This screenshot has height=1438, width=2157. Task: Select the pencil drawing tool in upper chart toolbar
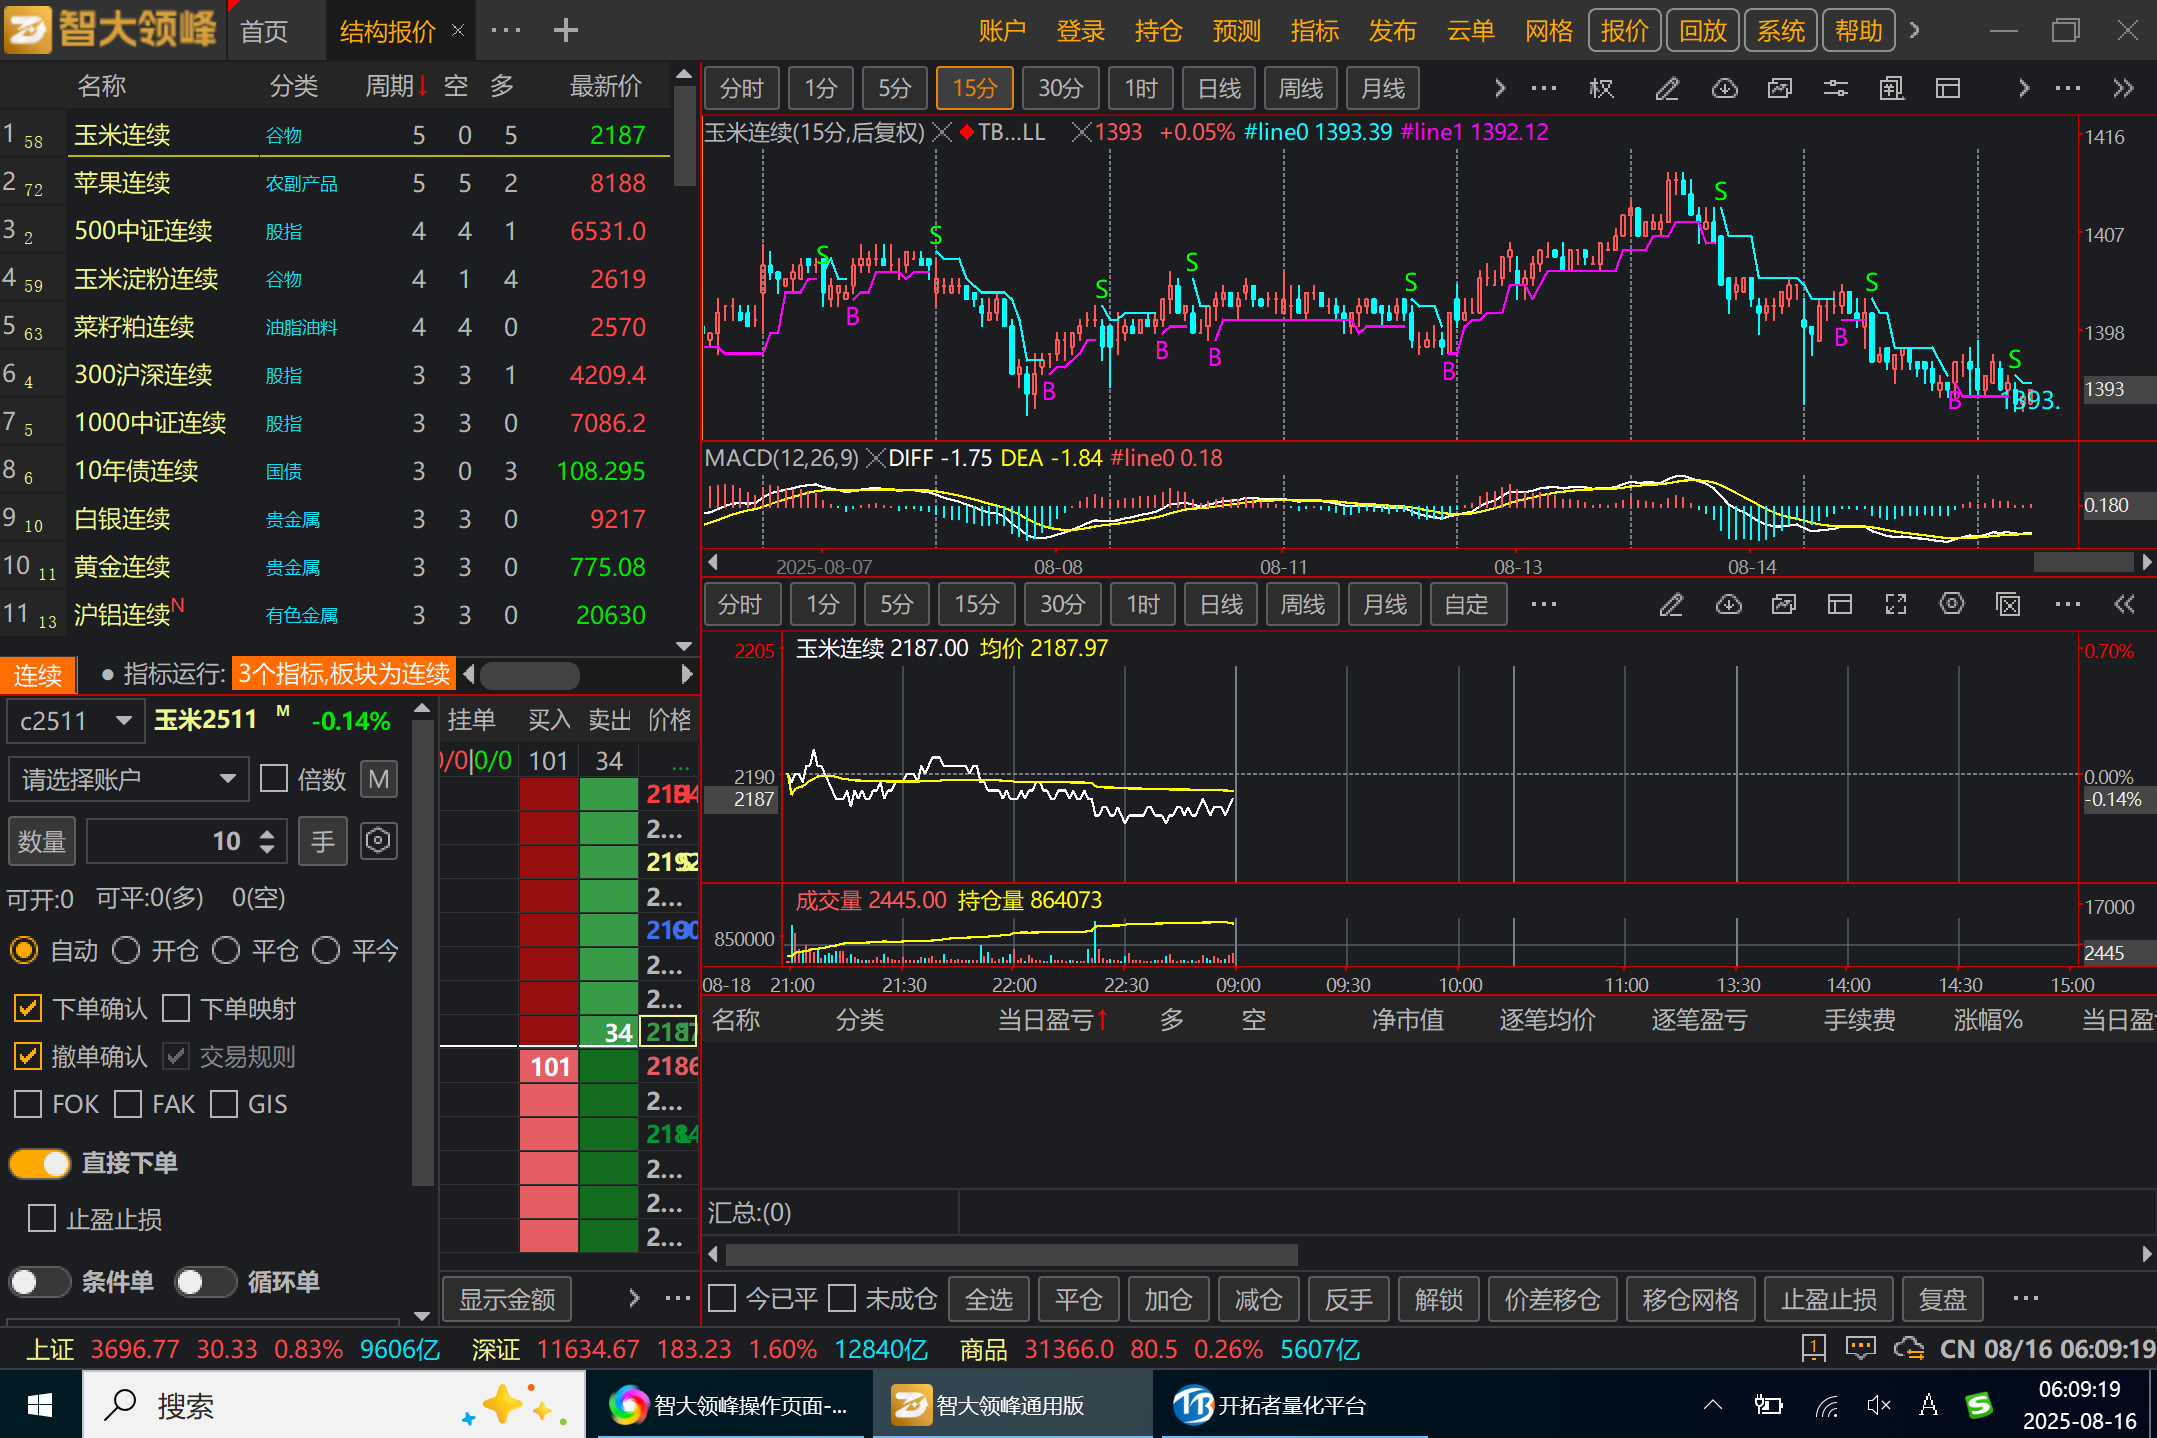point(1667,88)
